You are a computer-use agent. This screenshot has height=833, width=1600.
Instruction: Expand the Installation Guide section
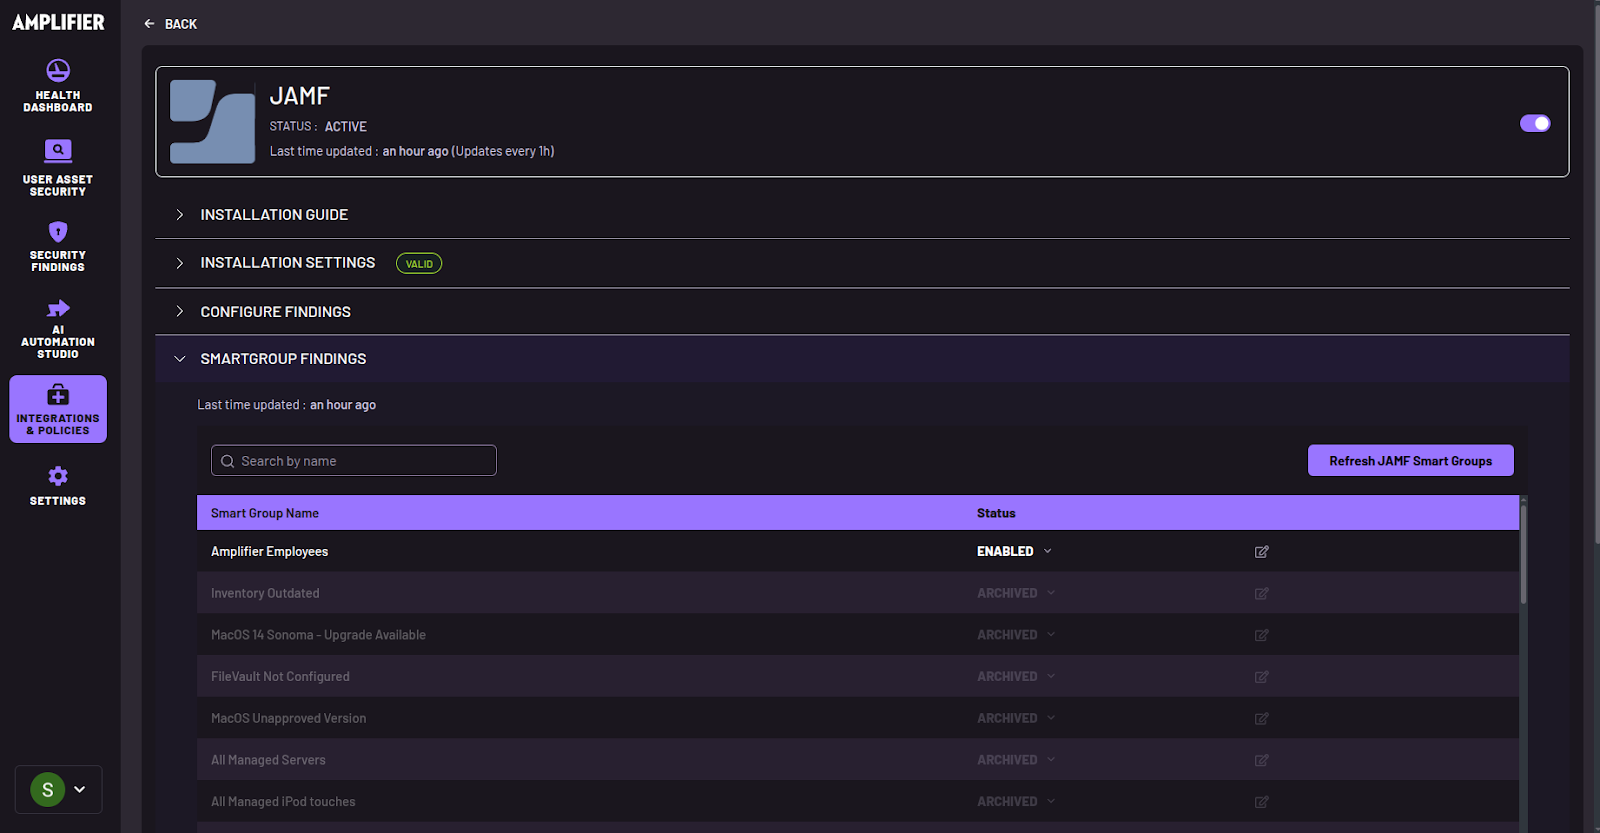pyautogui.click(x=862, y=215)
